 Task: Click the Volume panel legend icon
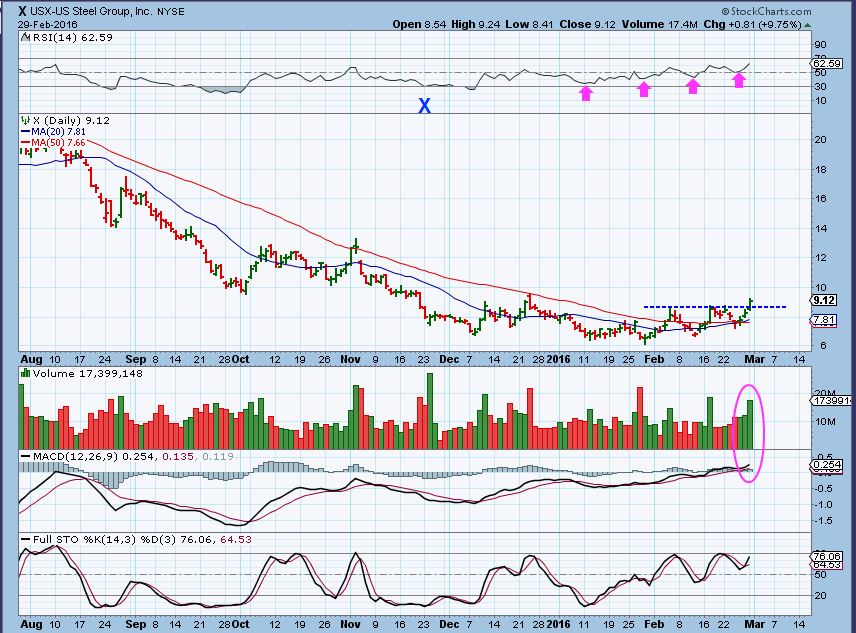coord(25,373)
